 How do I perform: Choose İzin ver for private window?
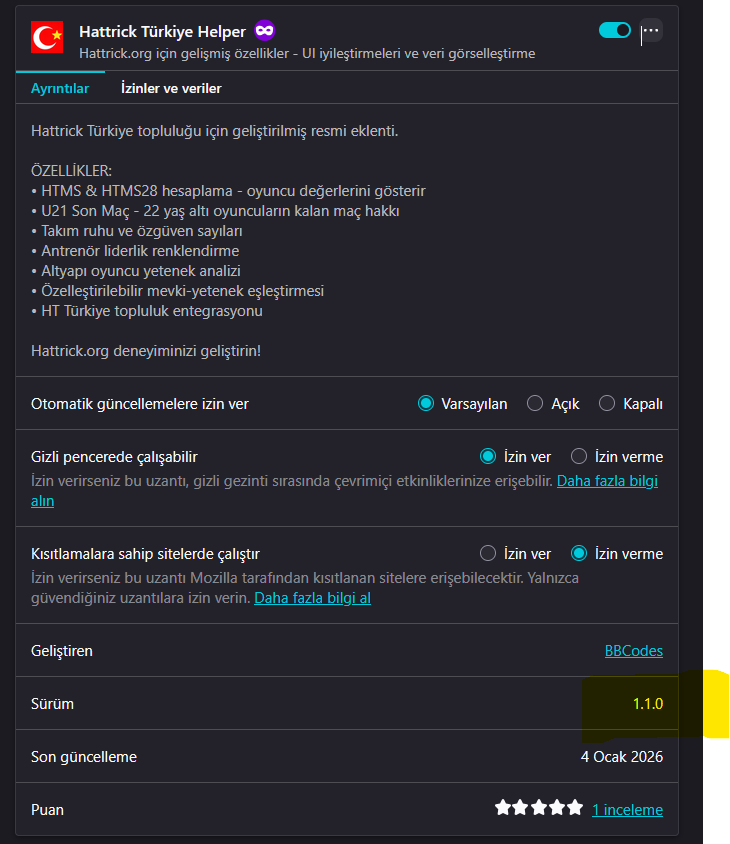point(488,456)
